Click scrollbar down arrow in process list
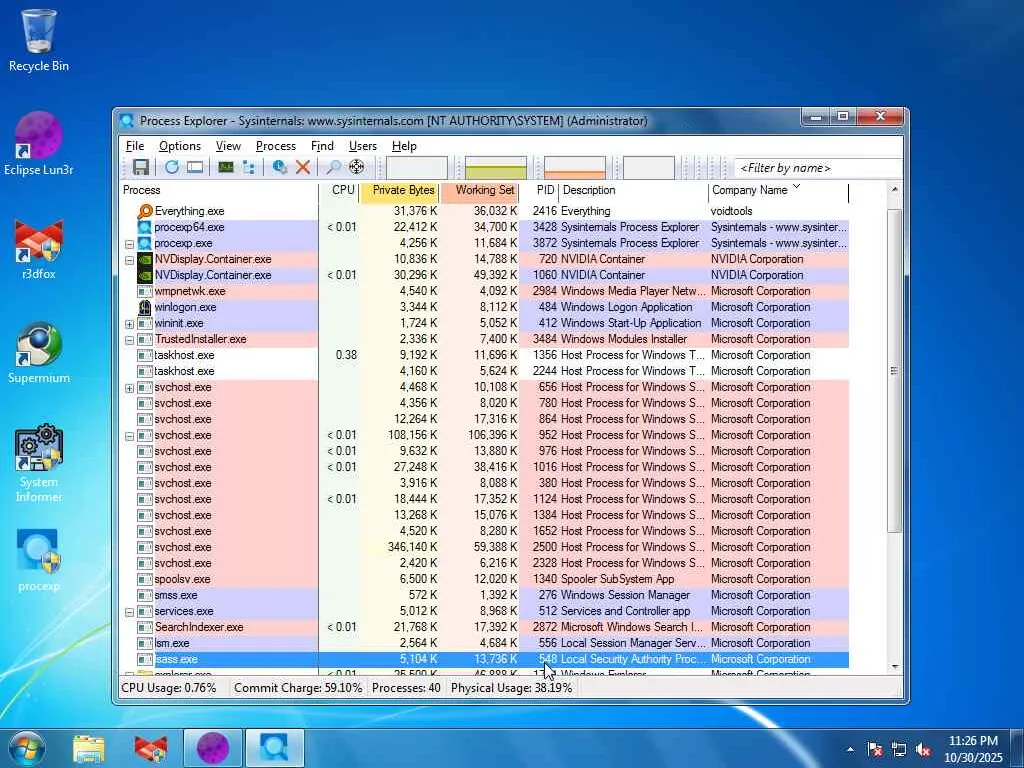This screenshot has height=768, width=1024. 894,667
